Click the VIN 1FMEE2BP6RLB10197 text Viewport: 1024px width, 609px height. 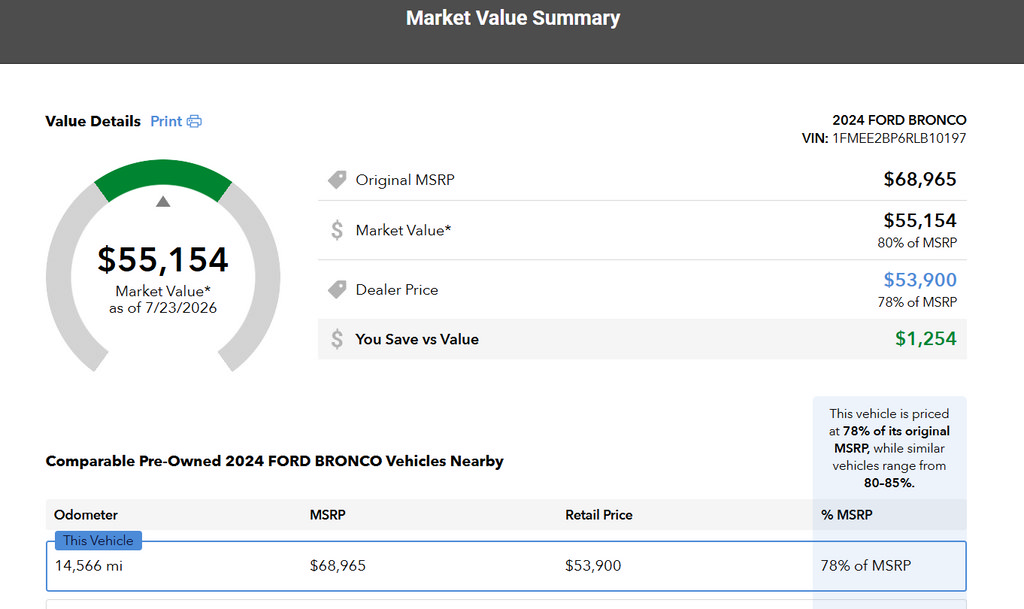pos(884,138)
